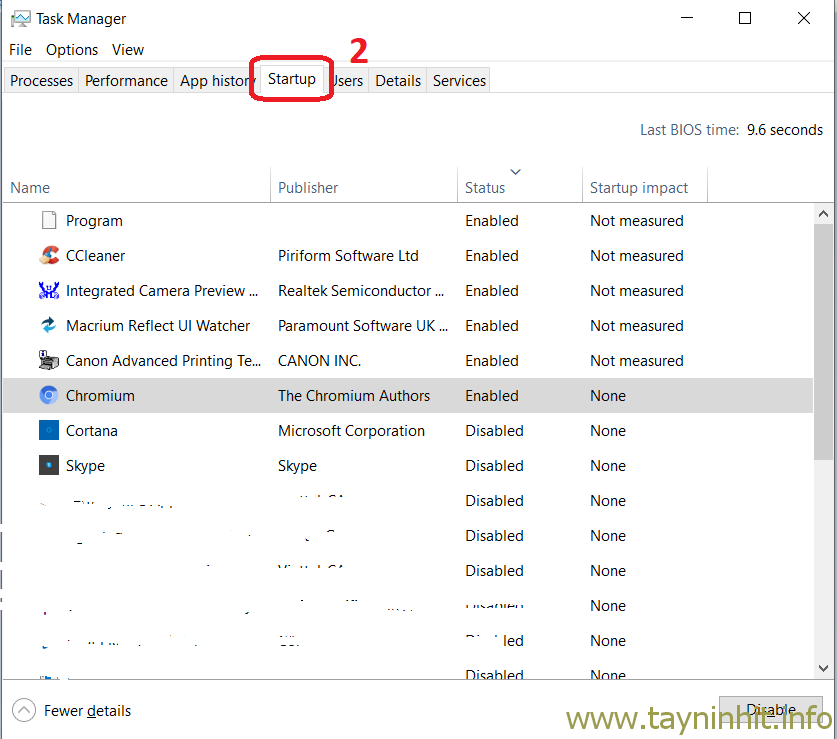
Task: Open the File menu
Action: 20,50
